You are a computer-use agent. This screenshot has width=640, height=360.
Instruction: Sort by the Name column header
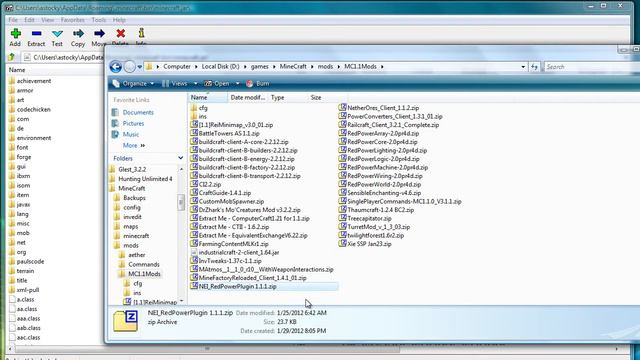208,98
